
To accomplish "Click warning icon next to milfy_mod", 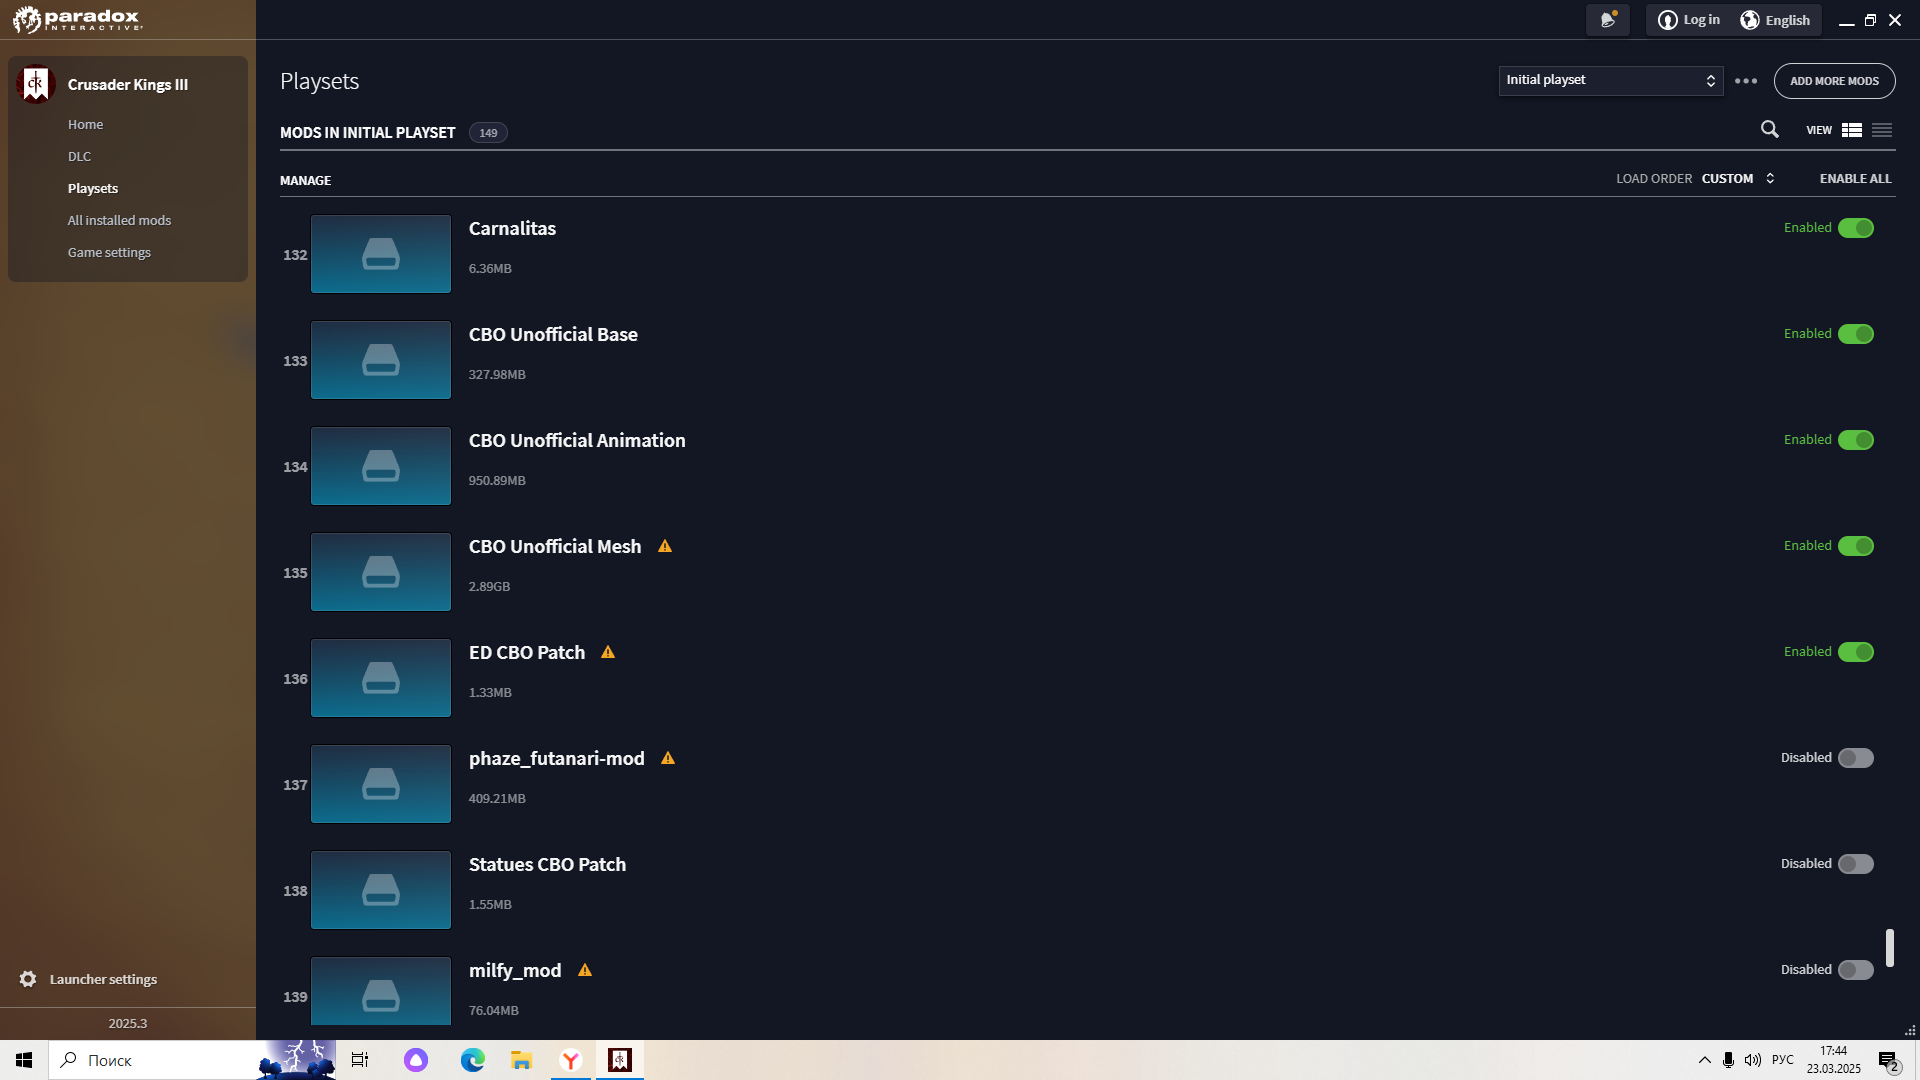I will point(585,970).
